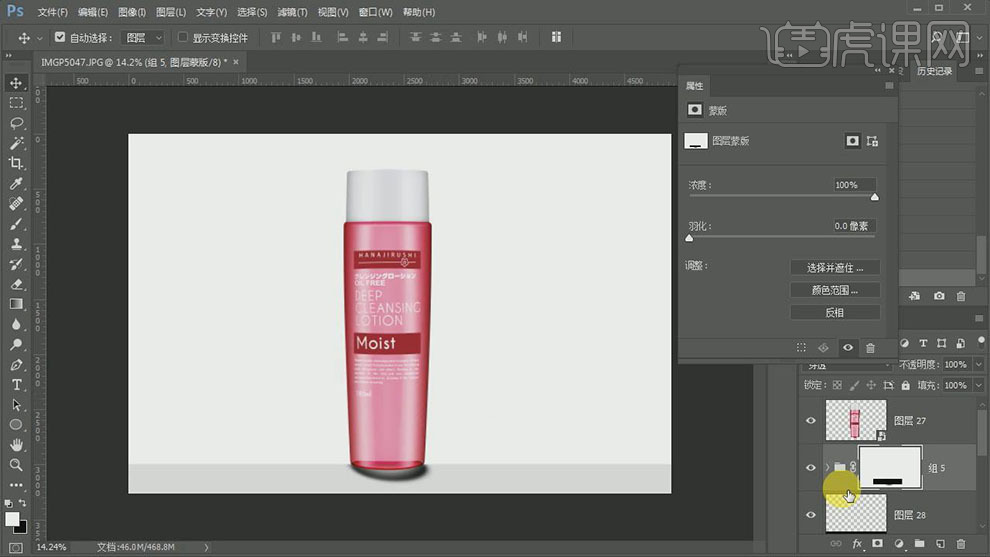
Task: Open the layer fx styles button
Action: [x=857, y=543]
